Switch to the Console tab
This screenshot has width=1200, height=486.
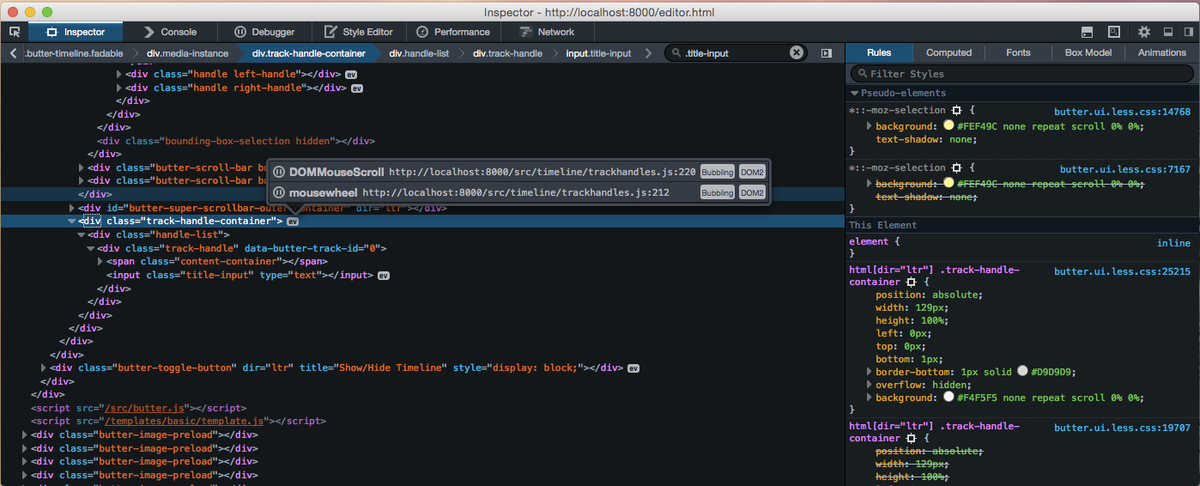tap(169, 32)
